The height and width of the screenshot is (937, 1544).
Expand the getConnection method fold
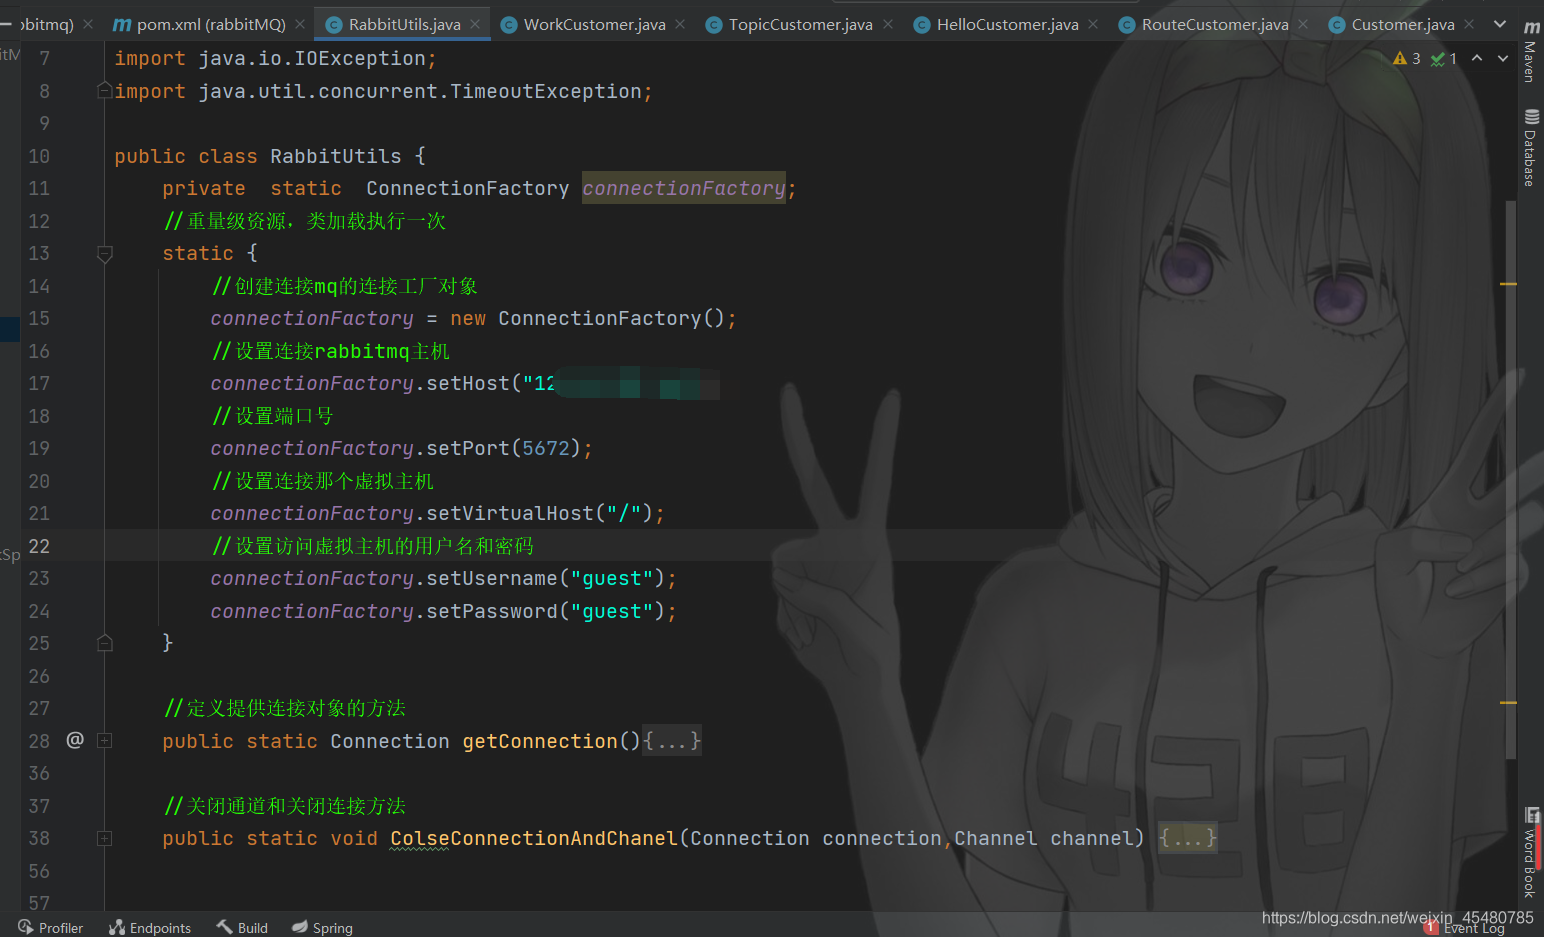104,741
